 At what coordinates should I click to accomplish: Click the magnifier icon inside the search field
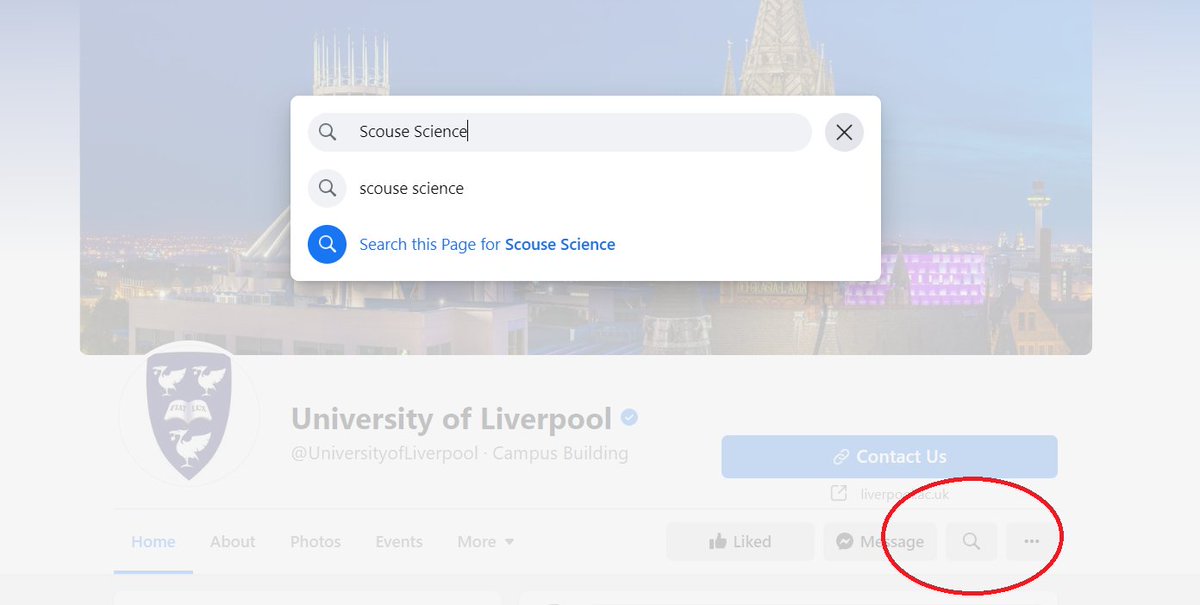pyautogui.click(x=327, y=132)
